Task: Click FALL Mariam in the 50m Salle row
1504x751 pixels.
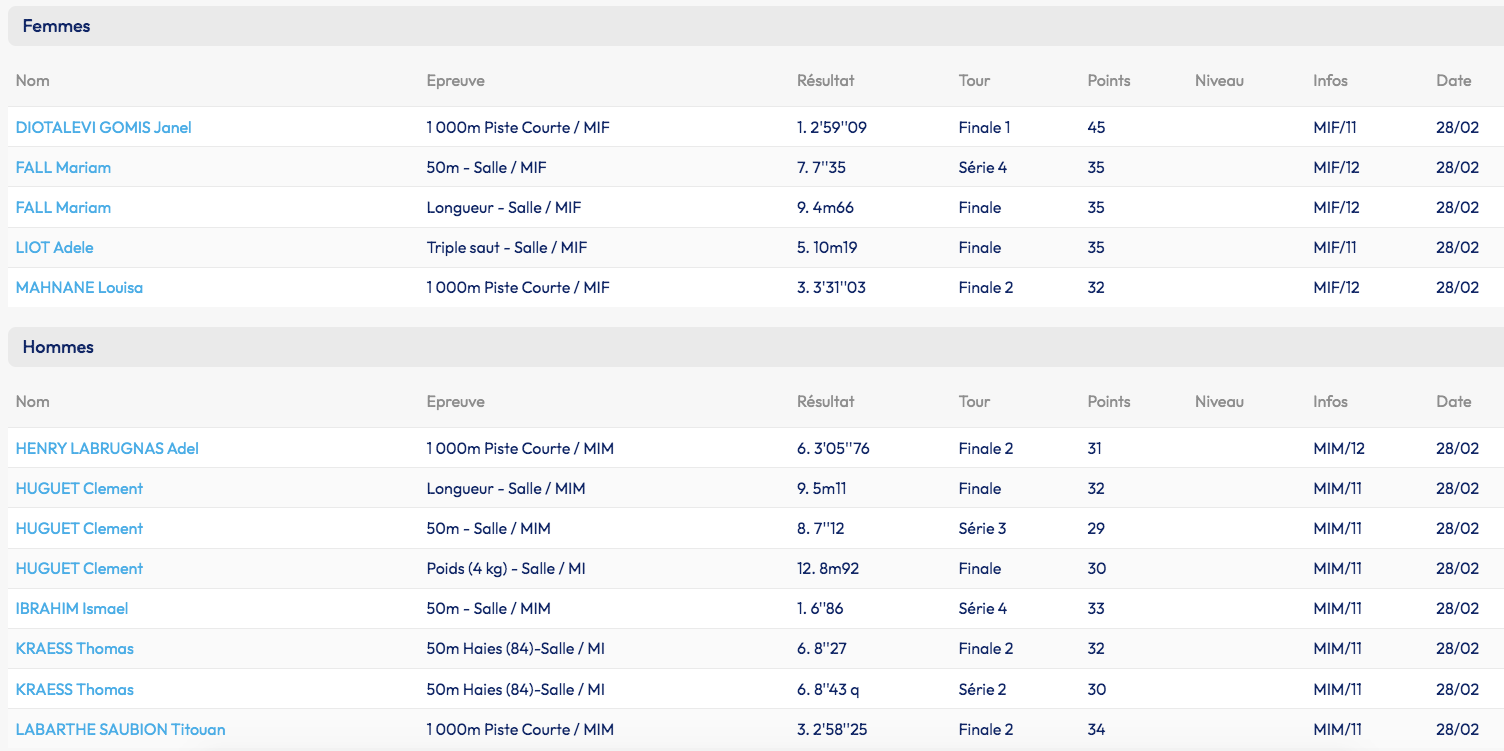Action: click(63, 167)
